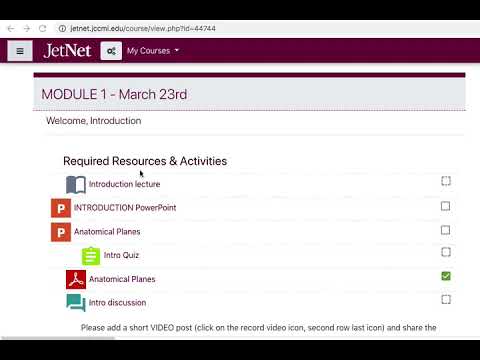Go back with the browser back arrow
This screenshot has width=480, height=360.
(x=10, y=29)
